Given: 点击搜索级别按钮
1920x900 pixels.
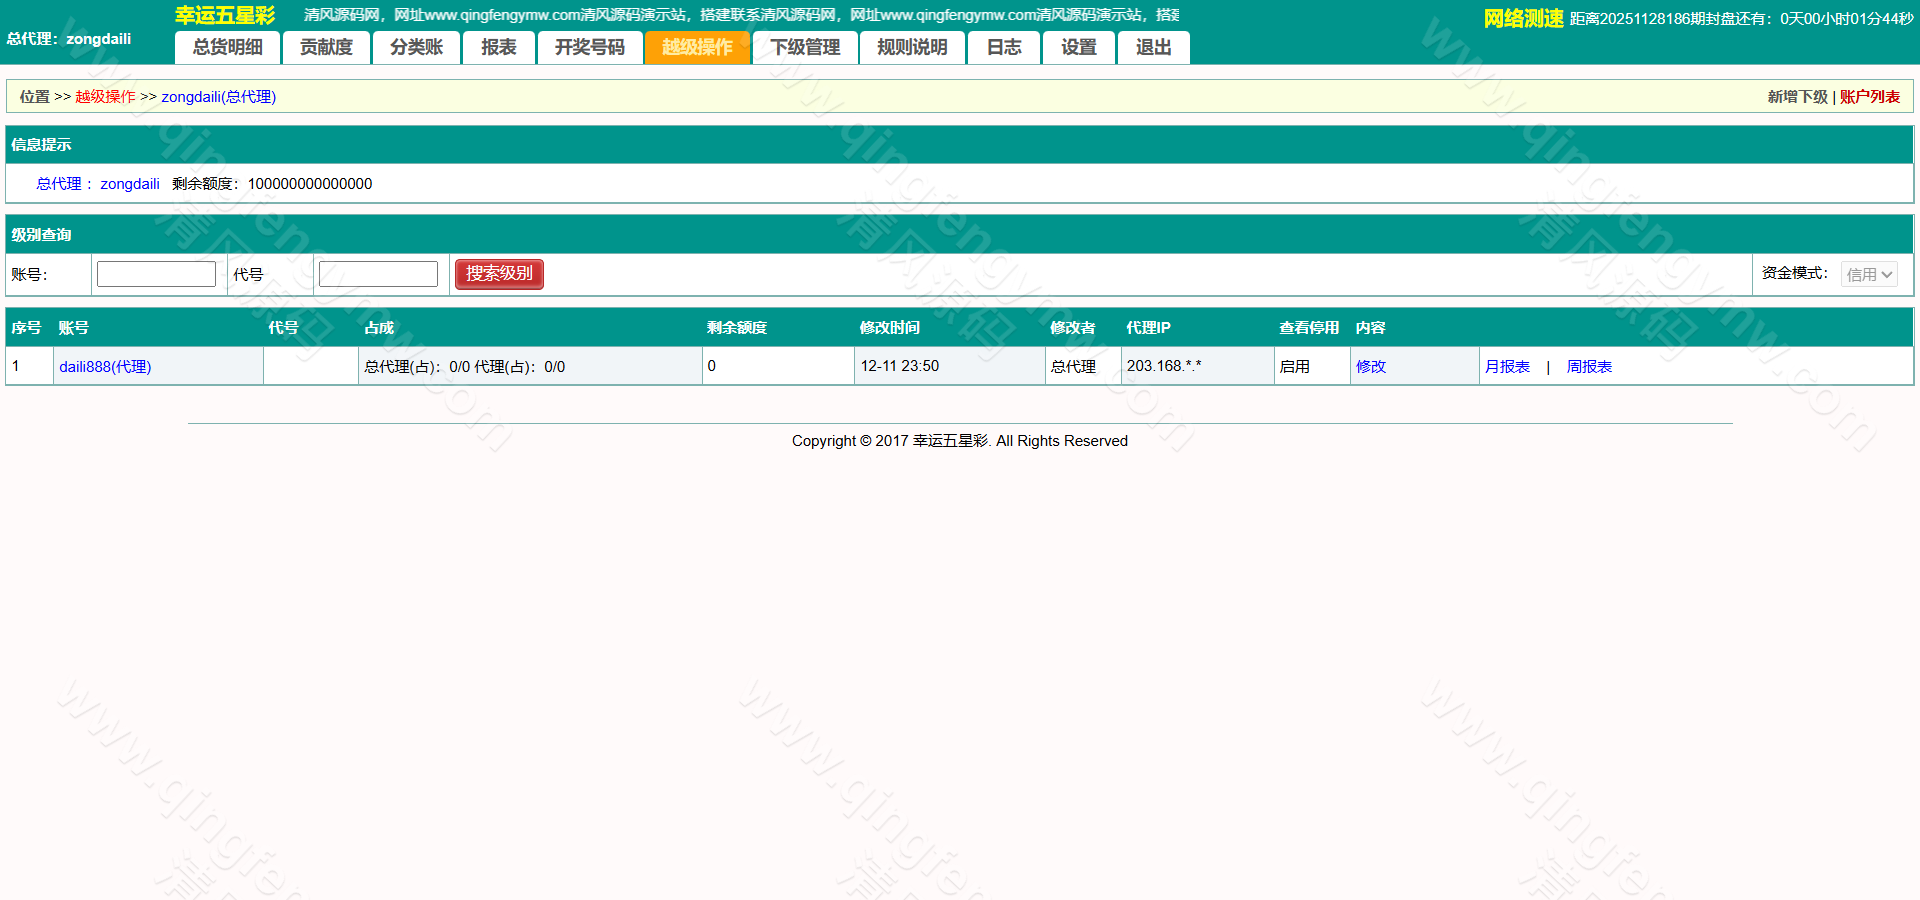Looking at the screenshot, I should 498,273.
